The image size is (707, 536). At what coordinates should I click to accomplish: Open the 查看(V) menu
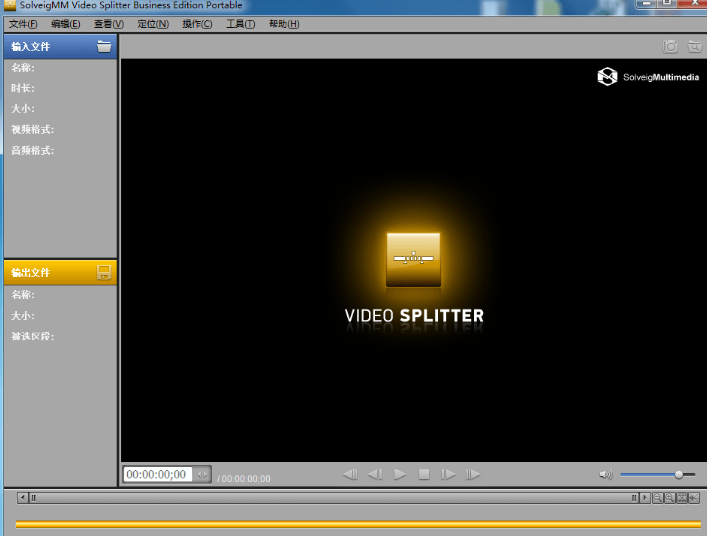(x=109, y=24)
